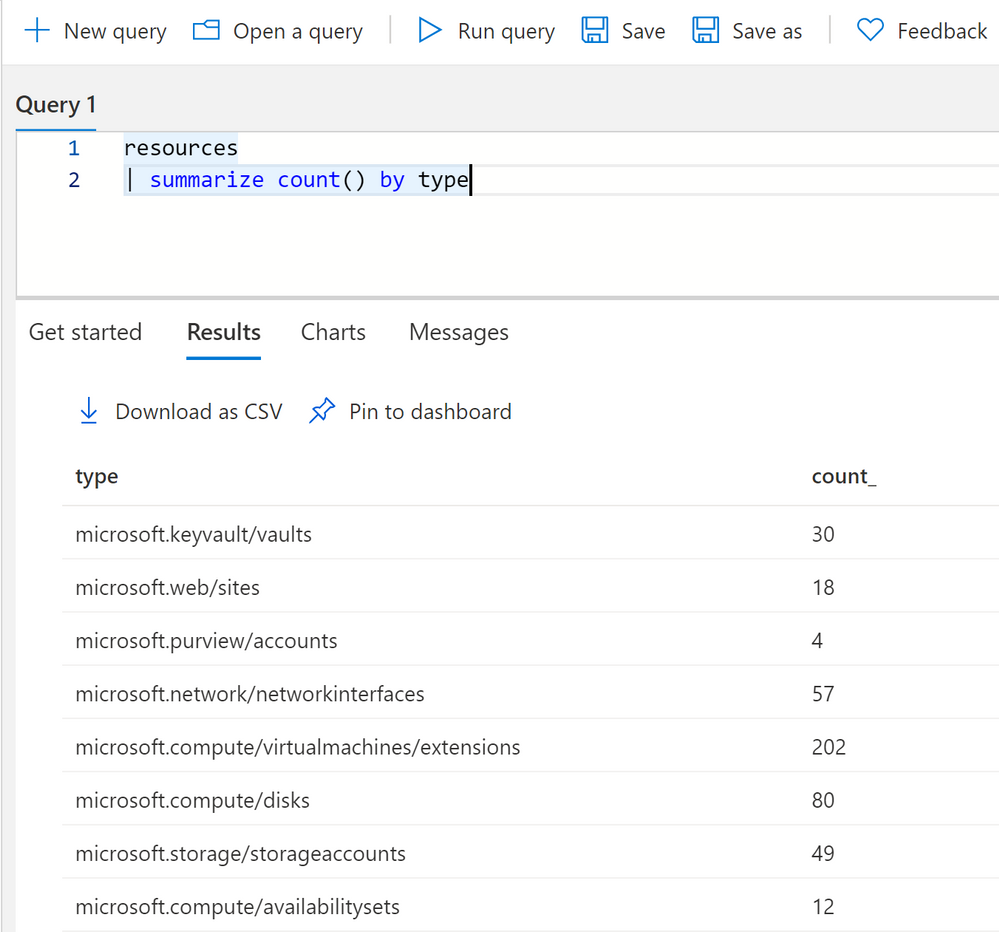Click Download as CSV text
Screen dimensions: 999x932
click(199, 412)
